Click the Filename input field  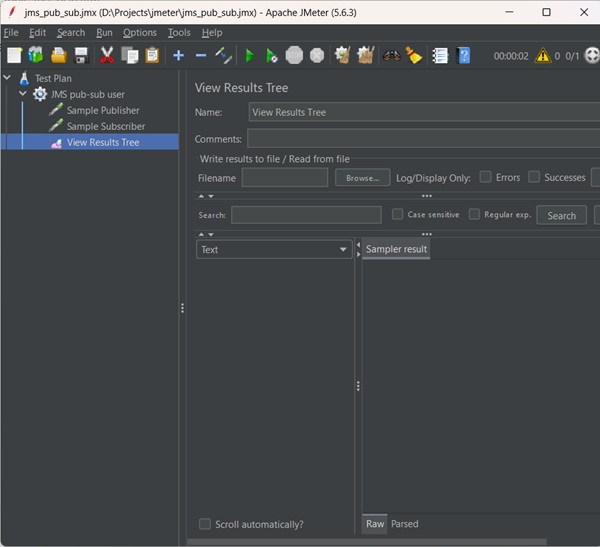(284, 178)
